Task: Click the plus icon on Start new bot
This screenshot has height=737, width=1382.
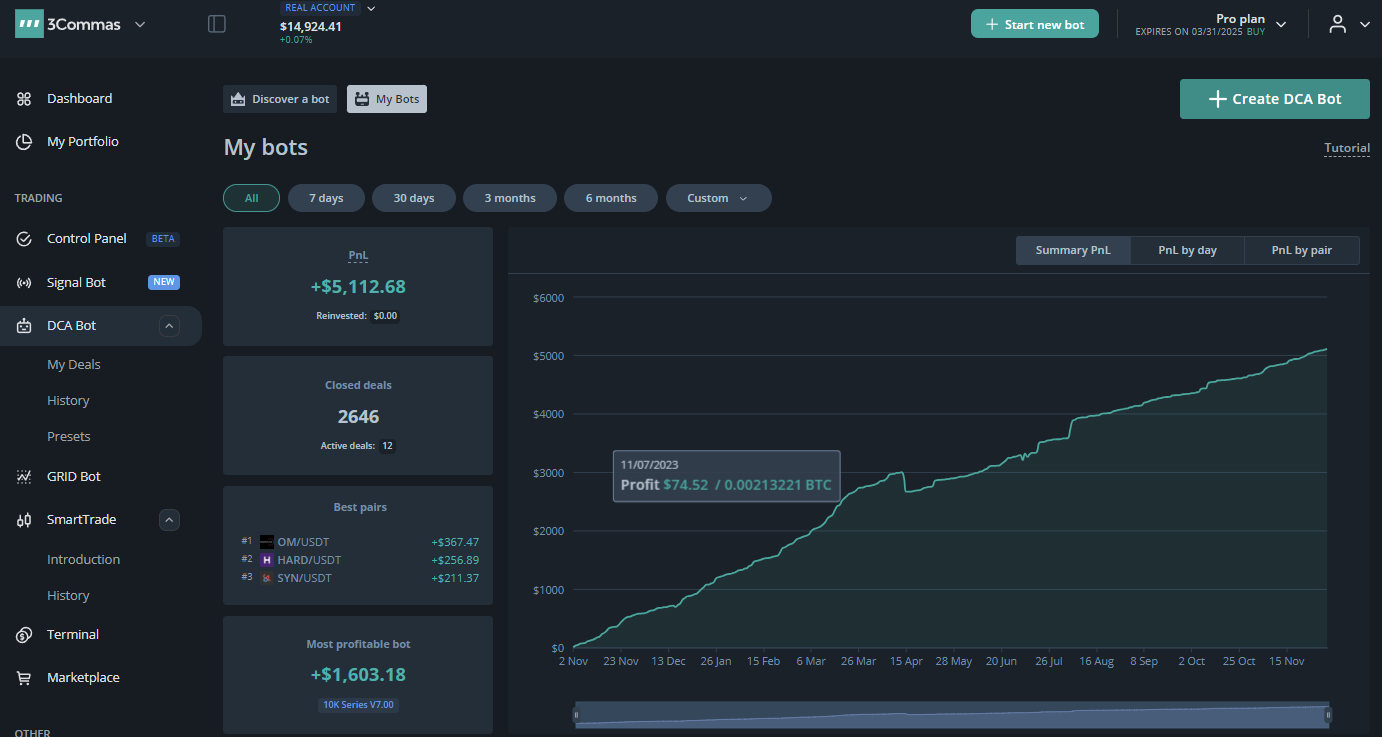Action: (992, 25)
